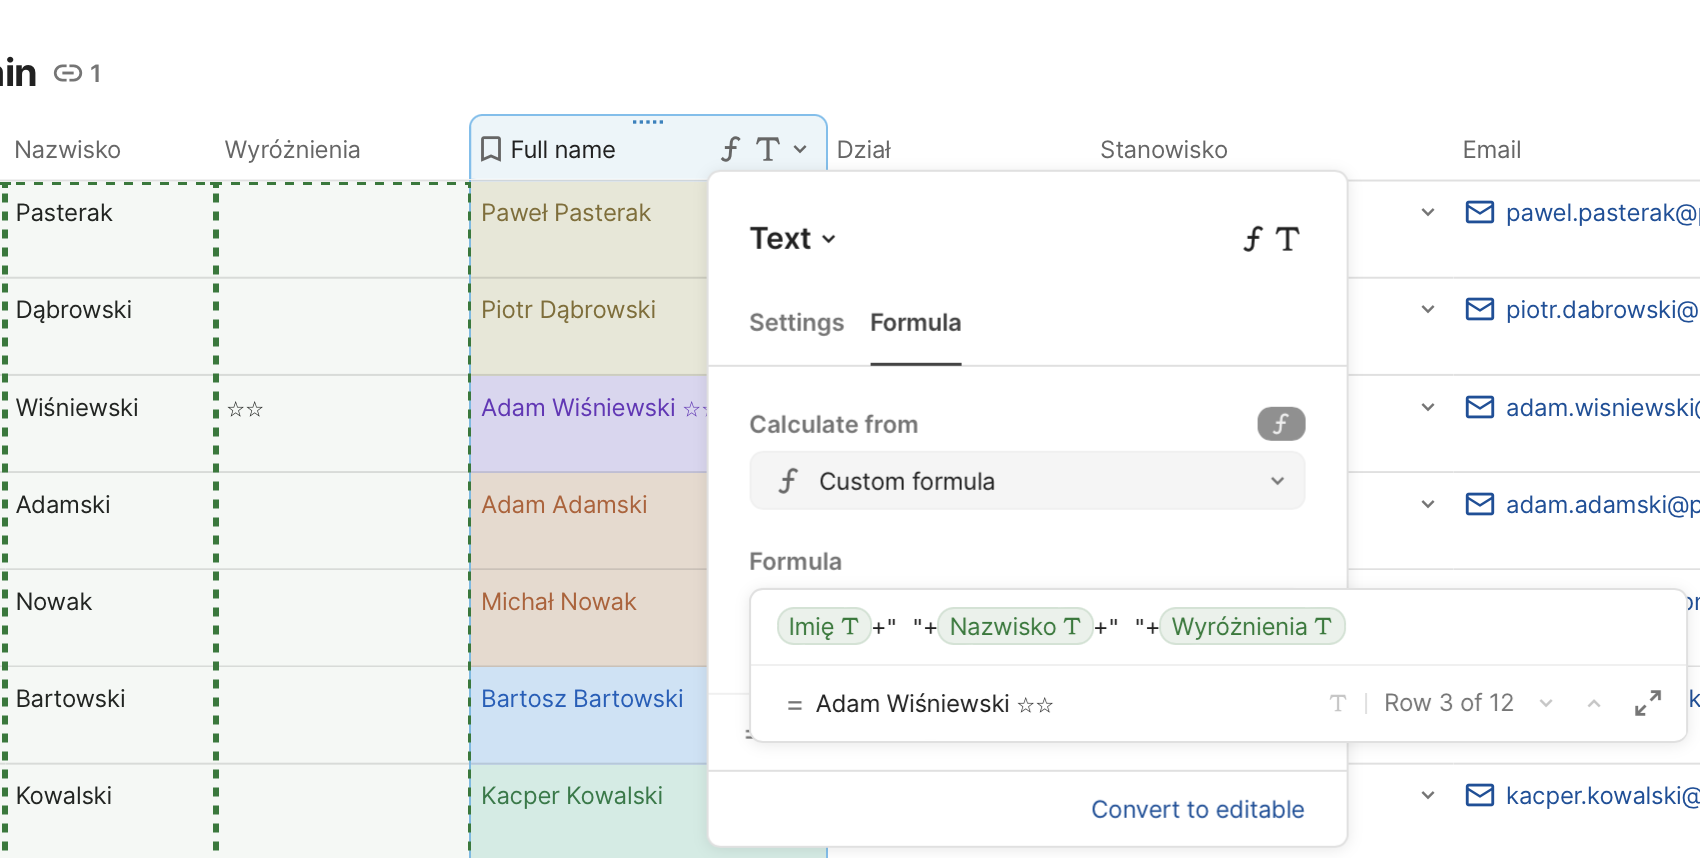Open the Custom formula dropdown
The image size is (1700, 858).
(x=1027, y=481)
